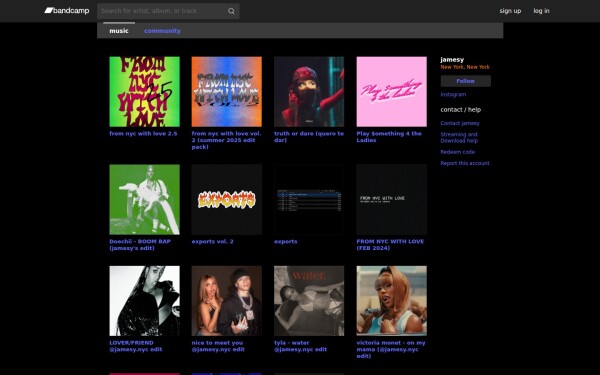Click 'LOVER/FRIEND @jamesy.nyc edit' title
This screenshot has height=375, width=600.
tap(135, 346)
